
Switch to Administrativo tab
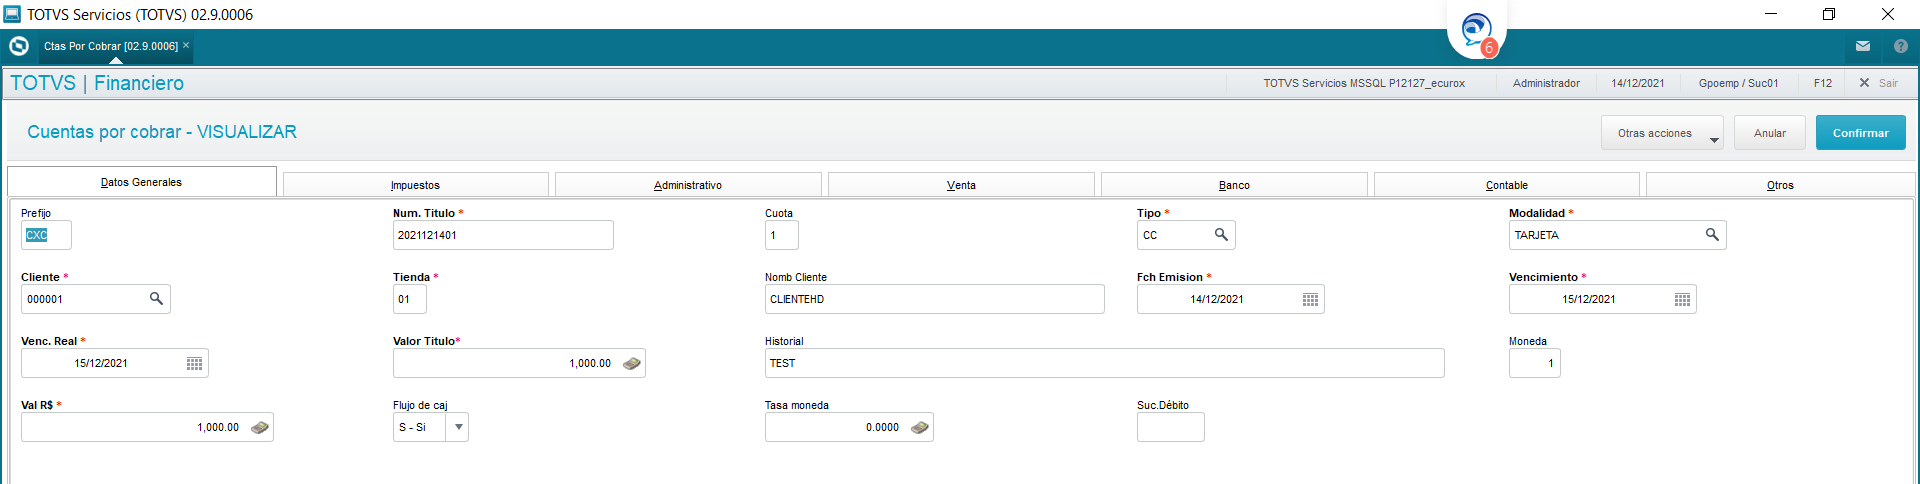(x=688, y=185)
